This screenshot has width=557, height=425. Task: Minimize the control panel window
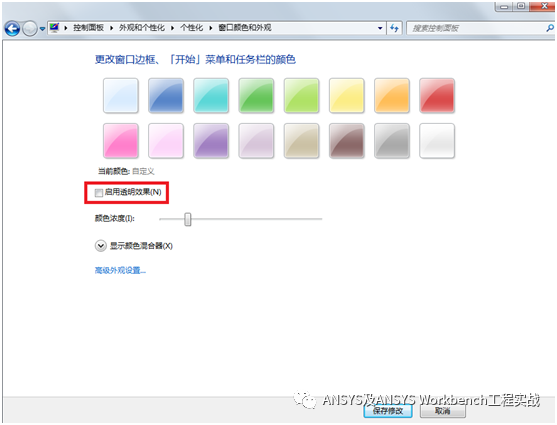coord(504,6)
